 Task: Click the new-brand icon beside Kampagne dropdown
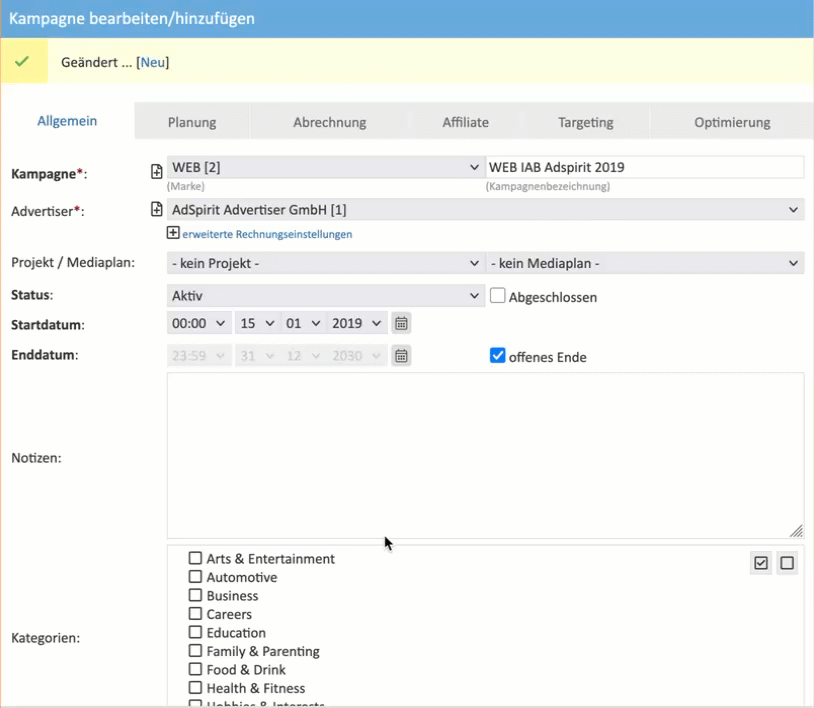point(156,171)
